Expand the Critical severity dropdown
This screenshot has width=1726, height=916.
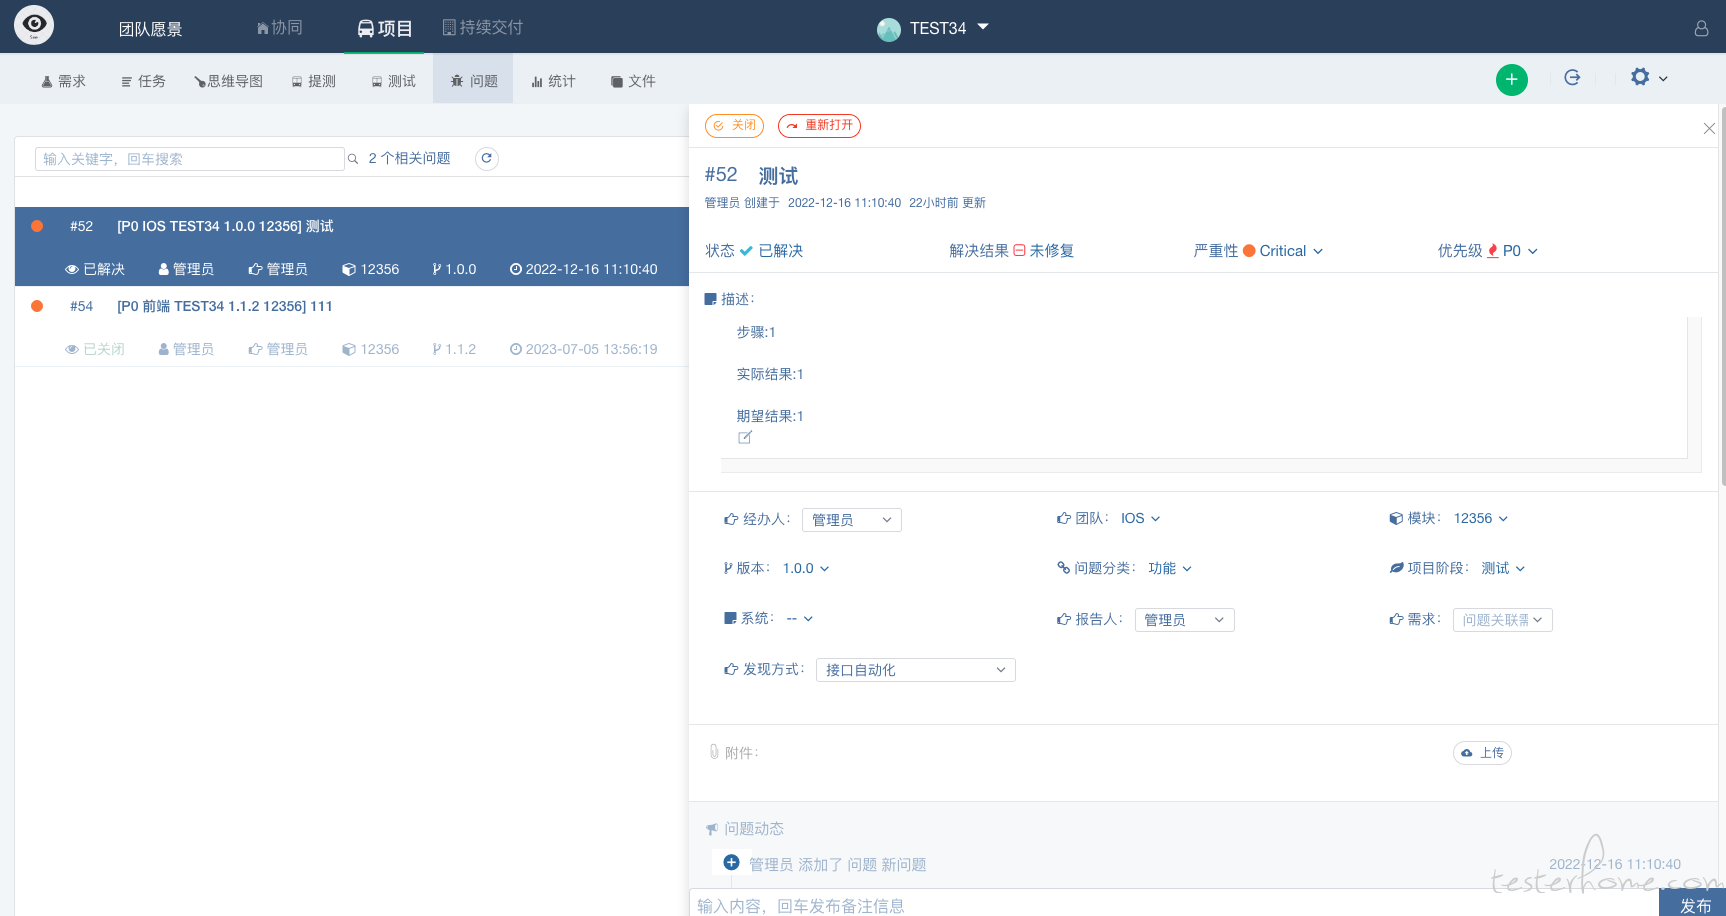pos(1283,251)
